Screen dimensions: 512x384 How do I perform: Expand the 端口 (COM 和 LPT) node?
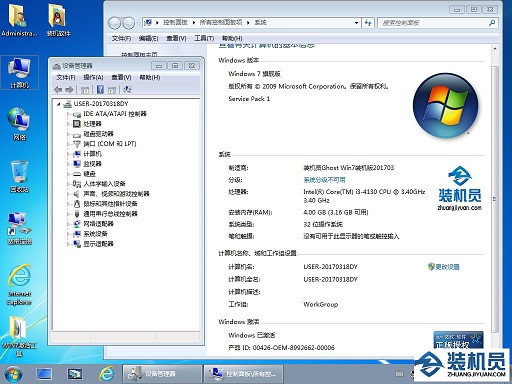tap(68, 144)
